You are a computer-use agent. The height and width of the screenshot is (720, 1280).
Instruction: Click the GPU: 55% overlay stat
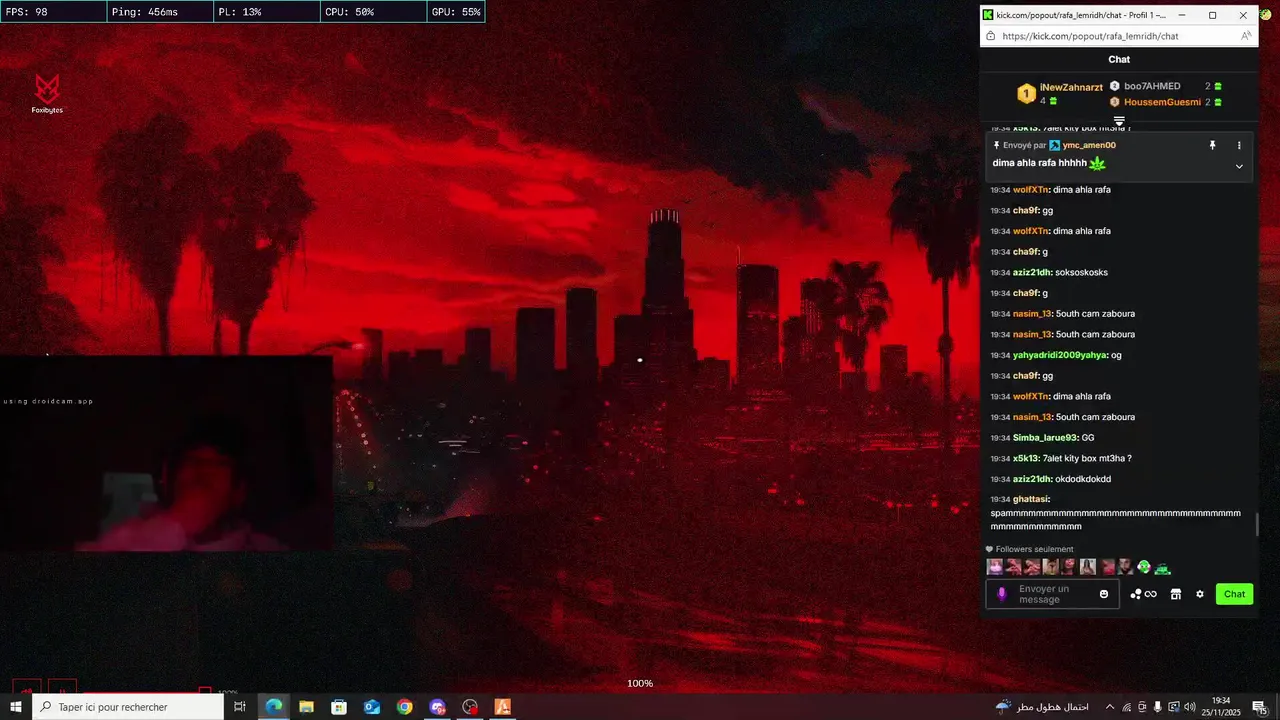[455, 12]
